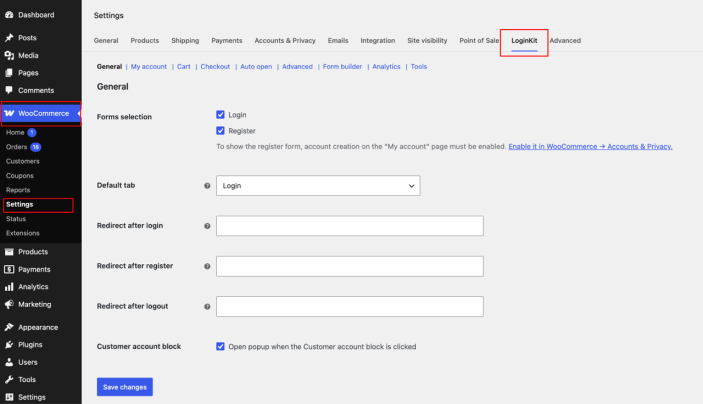Click the Plugins plug icon
Viewport: 703px width, 404px height.
point(9,344)
